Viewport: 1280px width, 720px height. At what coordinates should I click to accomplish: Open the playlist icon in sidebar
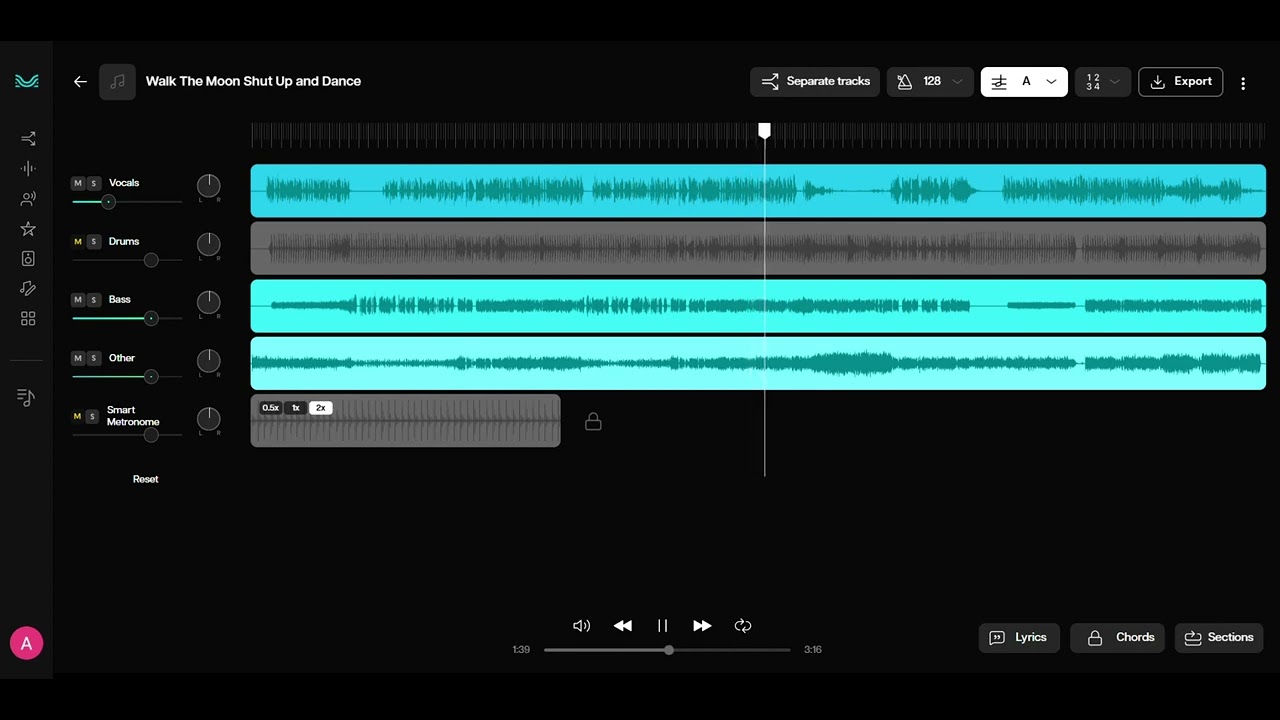point(27,398)
